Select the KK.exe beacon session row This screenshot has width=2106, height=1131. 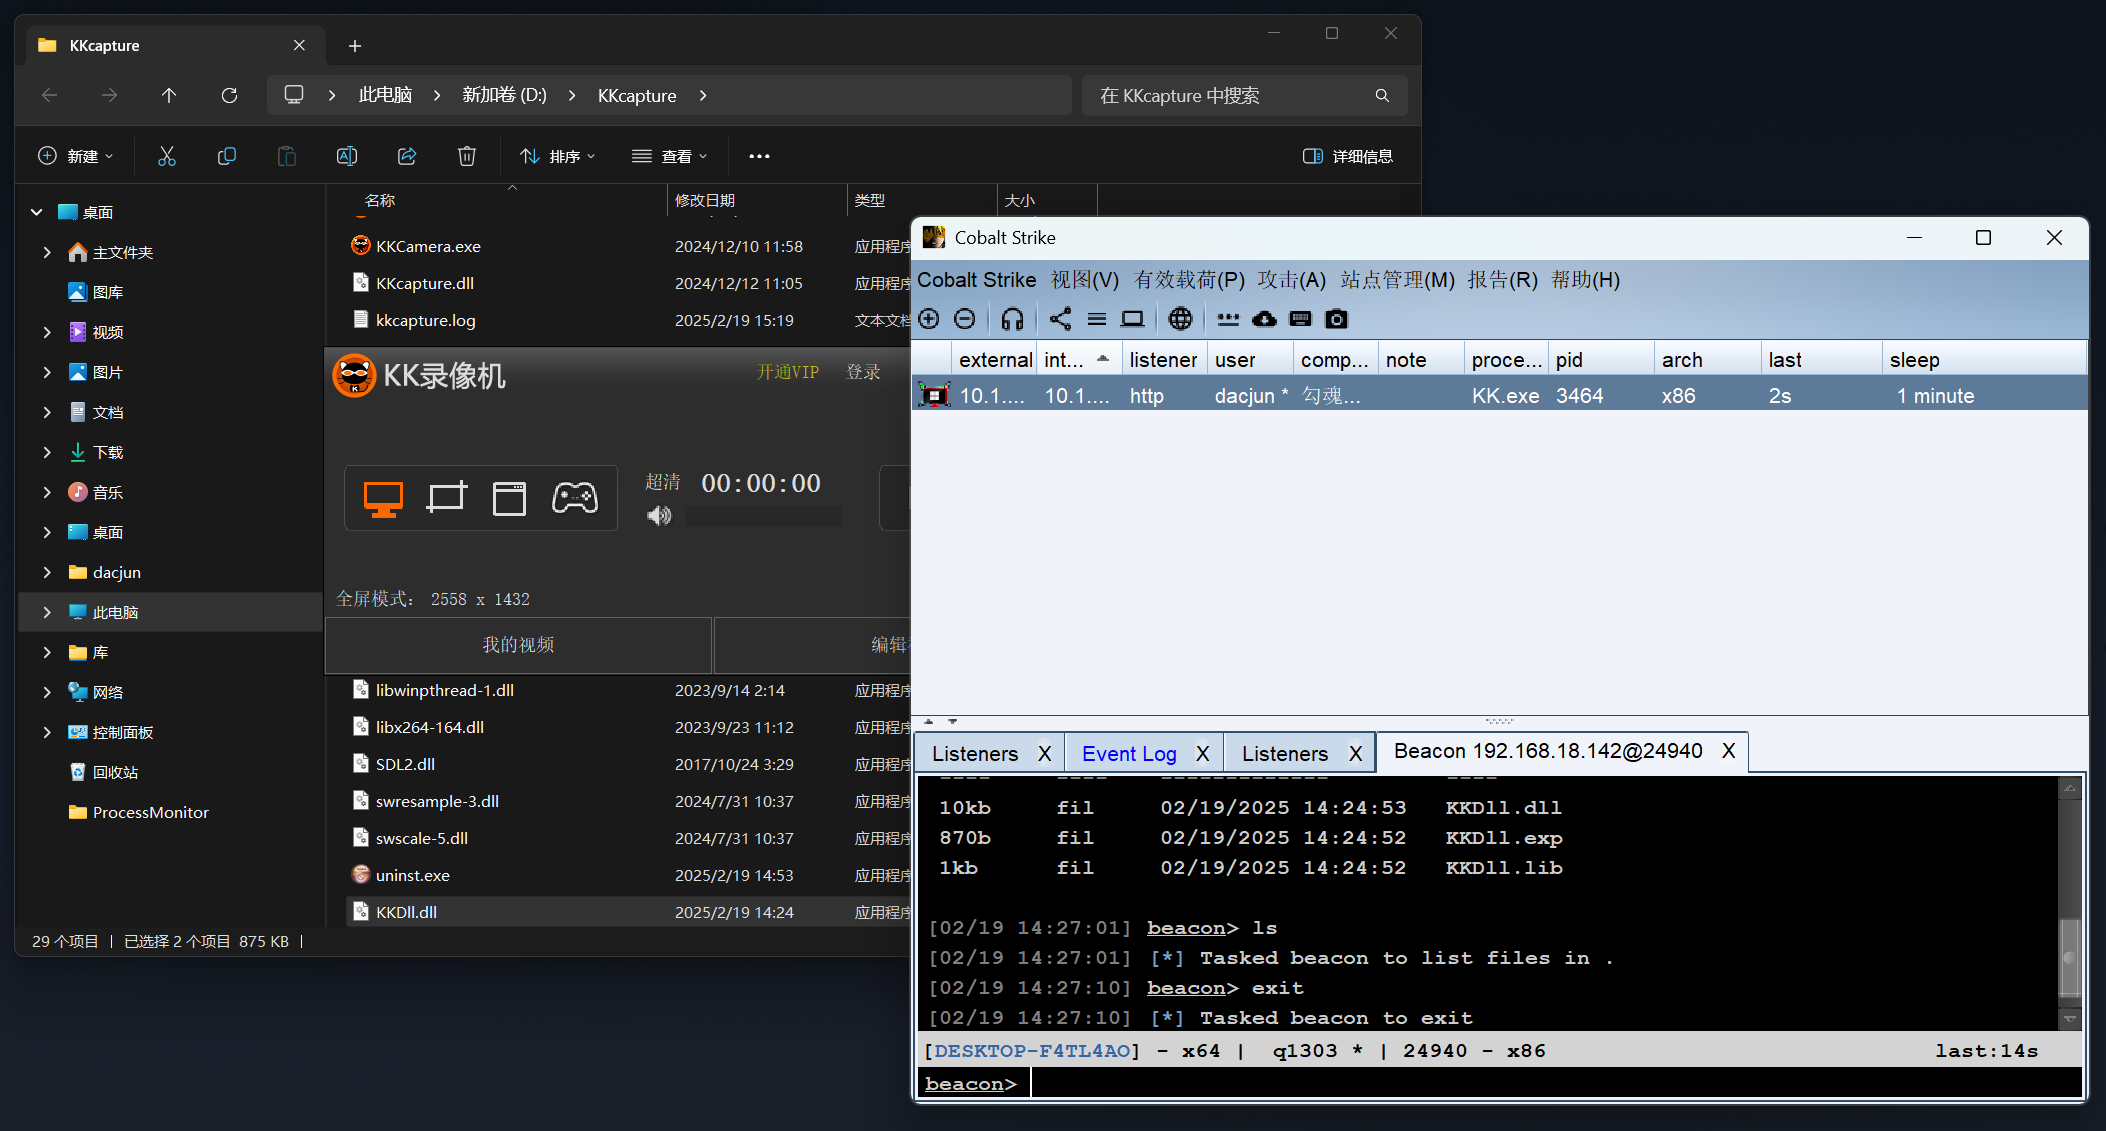[x=1500, y=396]
